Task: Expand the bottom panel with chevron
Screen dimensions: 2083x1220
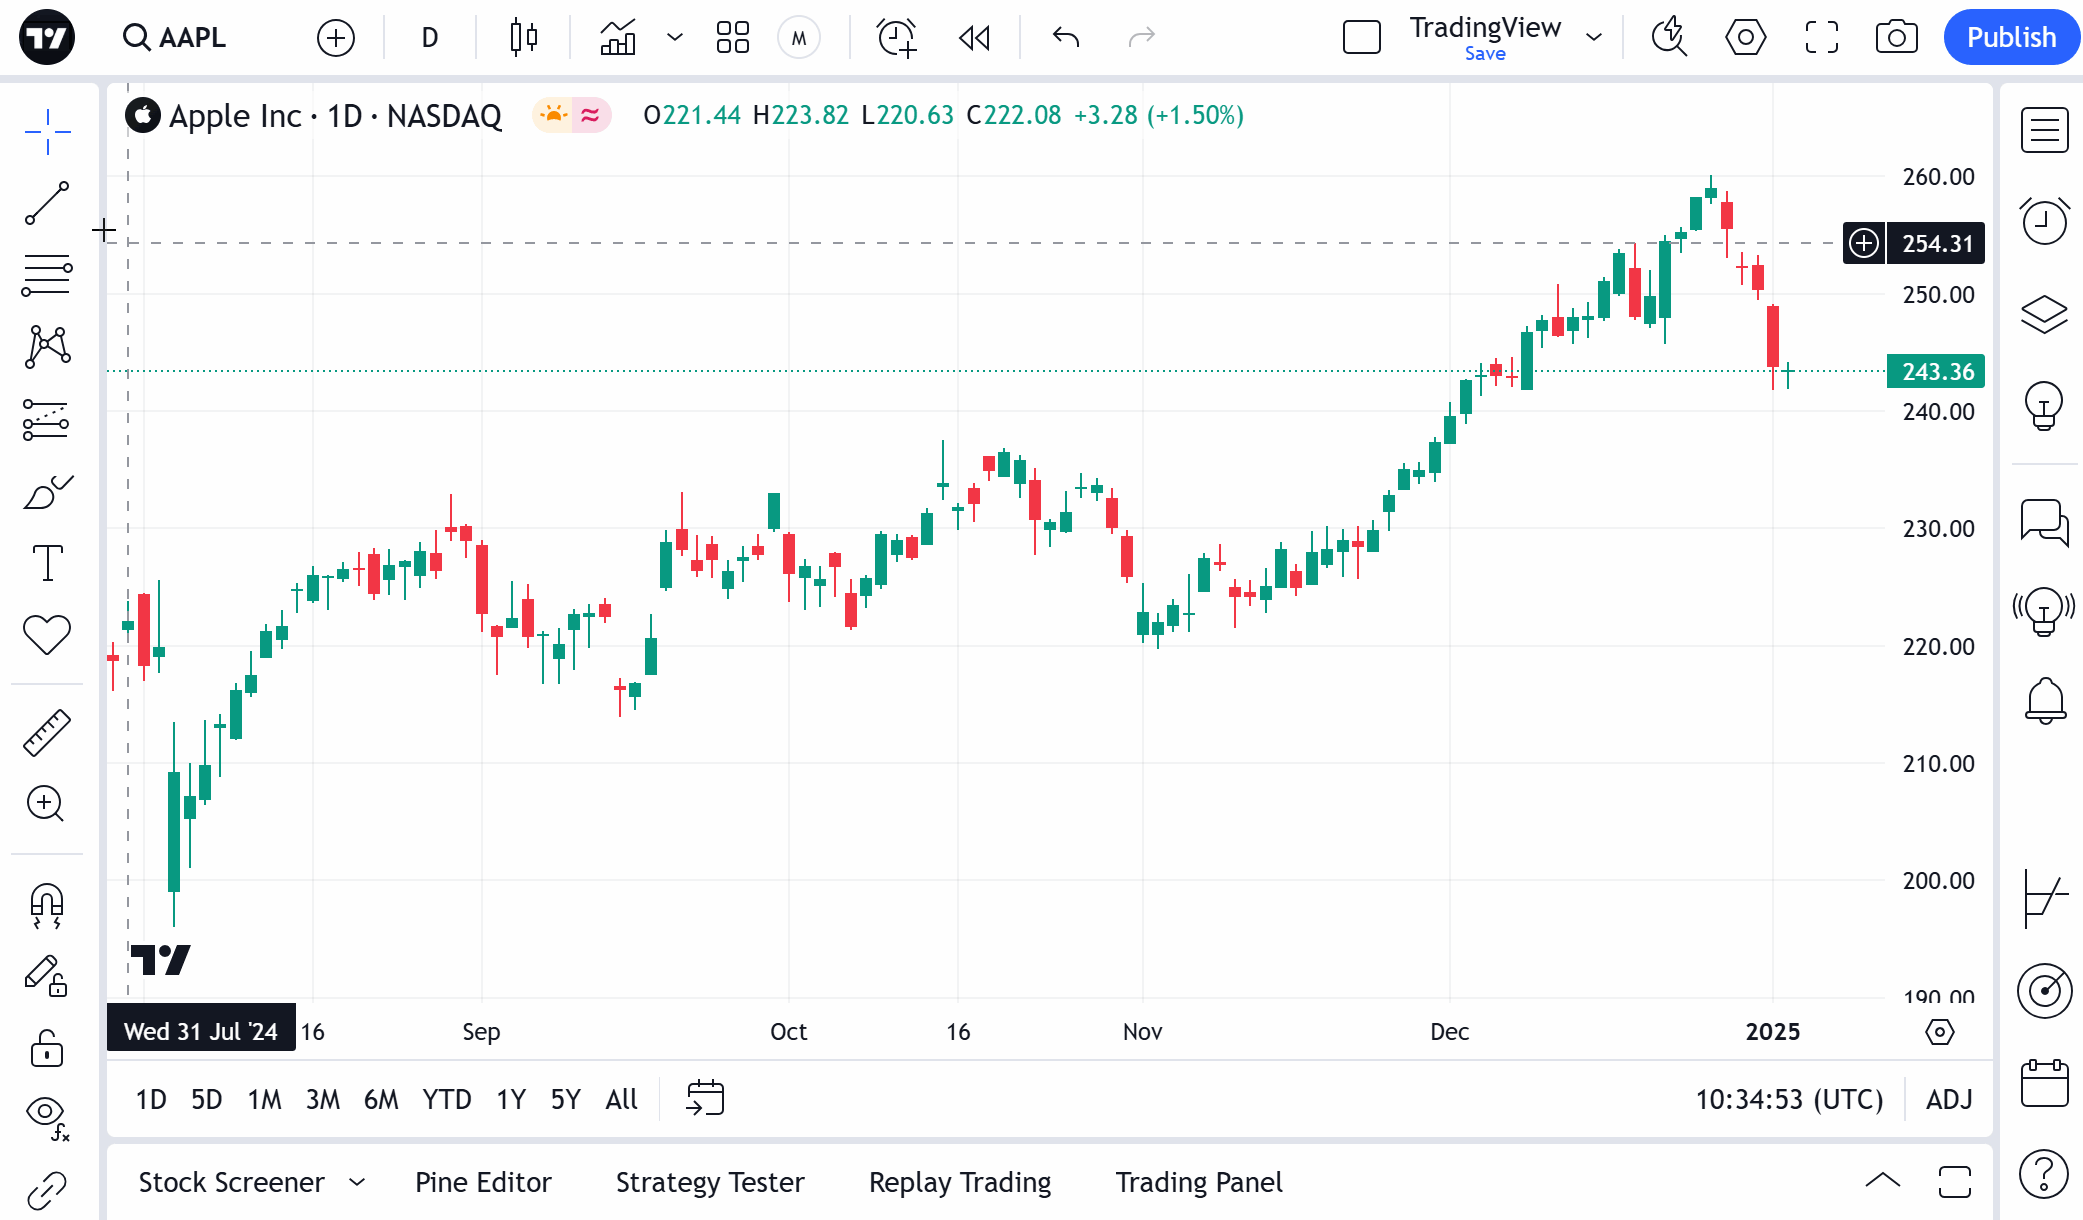Action: click(x=1882, y=1181)
